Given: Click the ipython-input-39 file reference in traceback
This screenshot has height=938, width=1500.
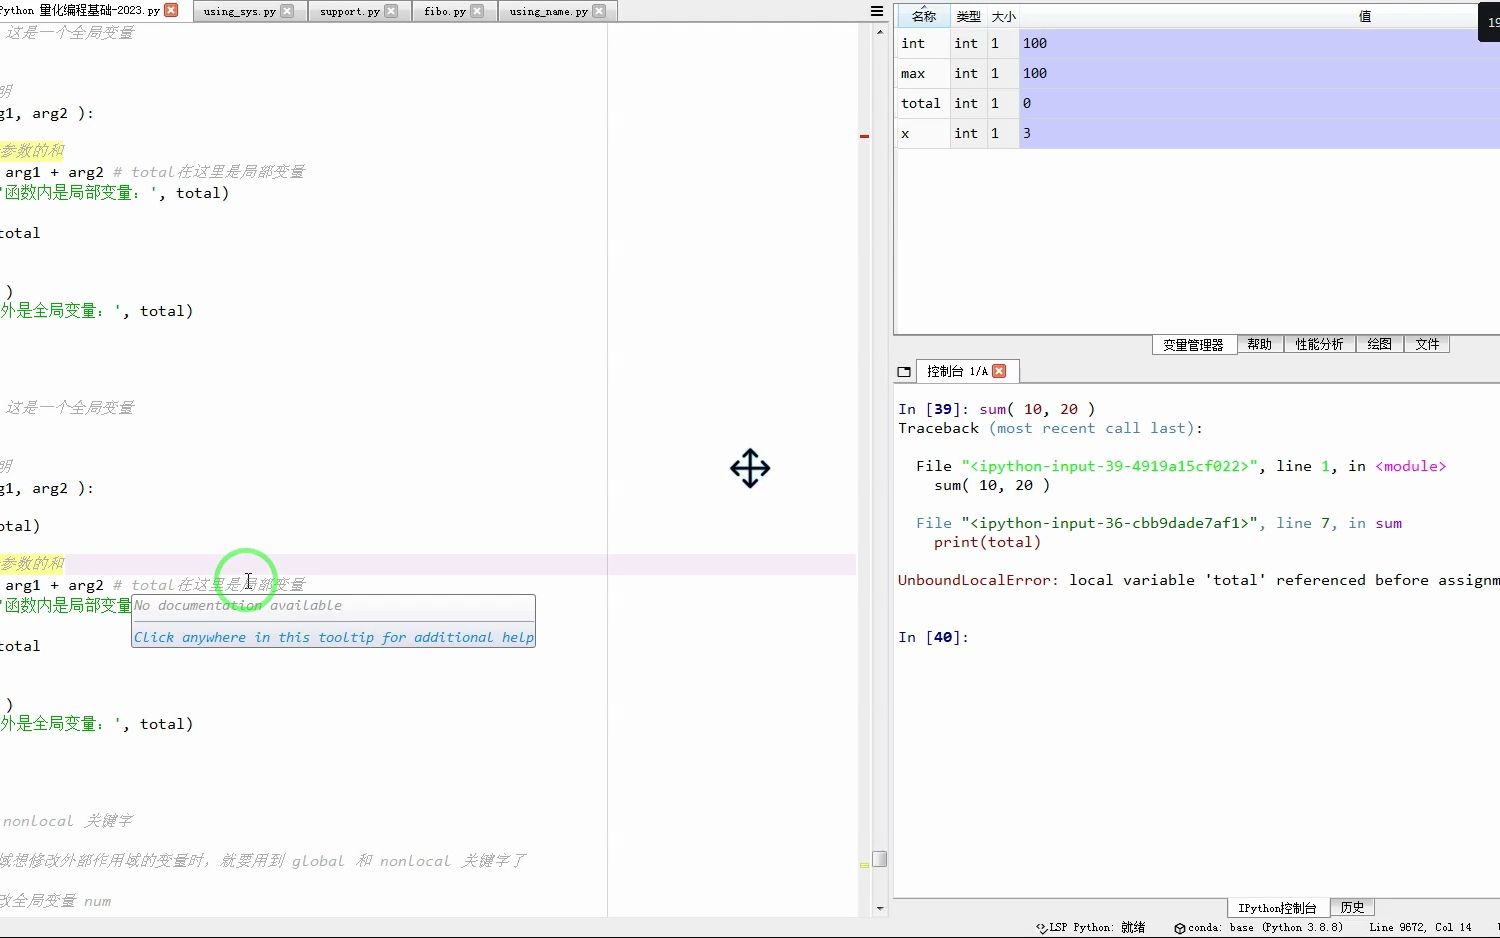Looking at the screenshot, I should click(x=1110, y=466).
